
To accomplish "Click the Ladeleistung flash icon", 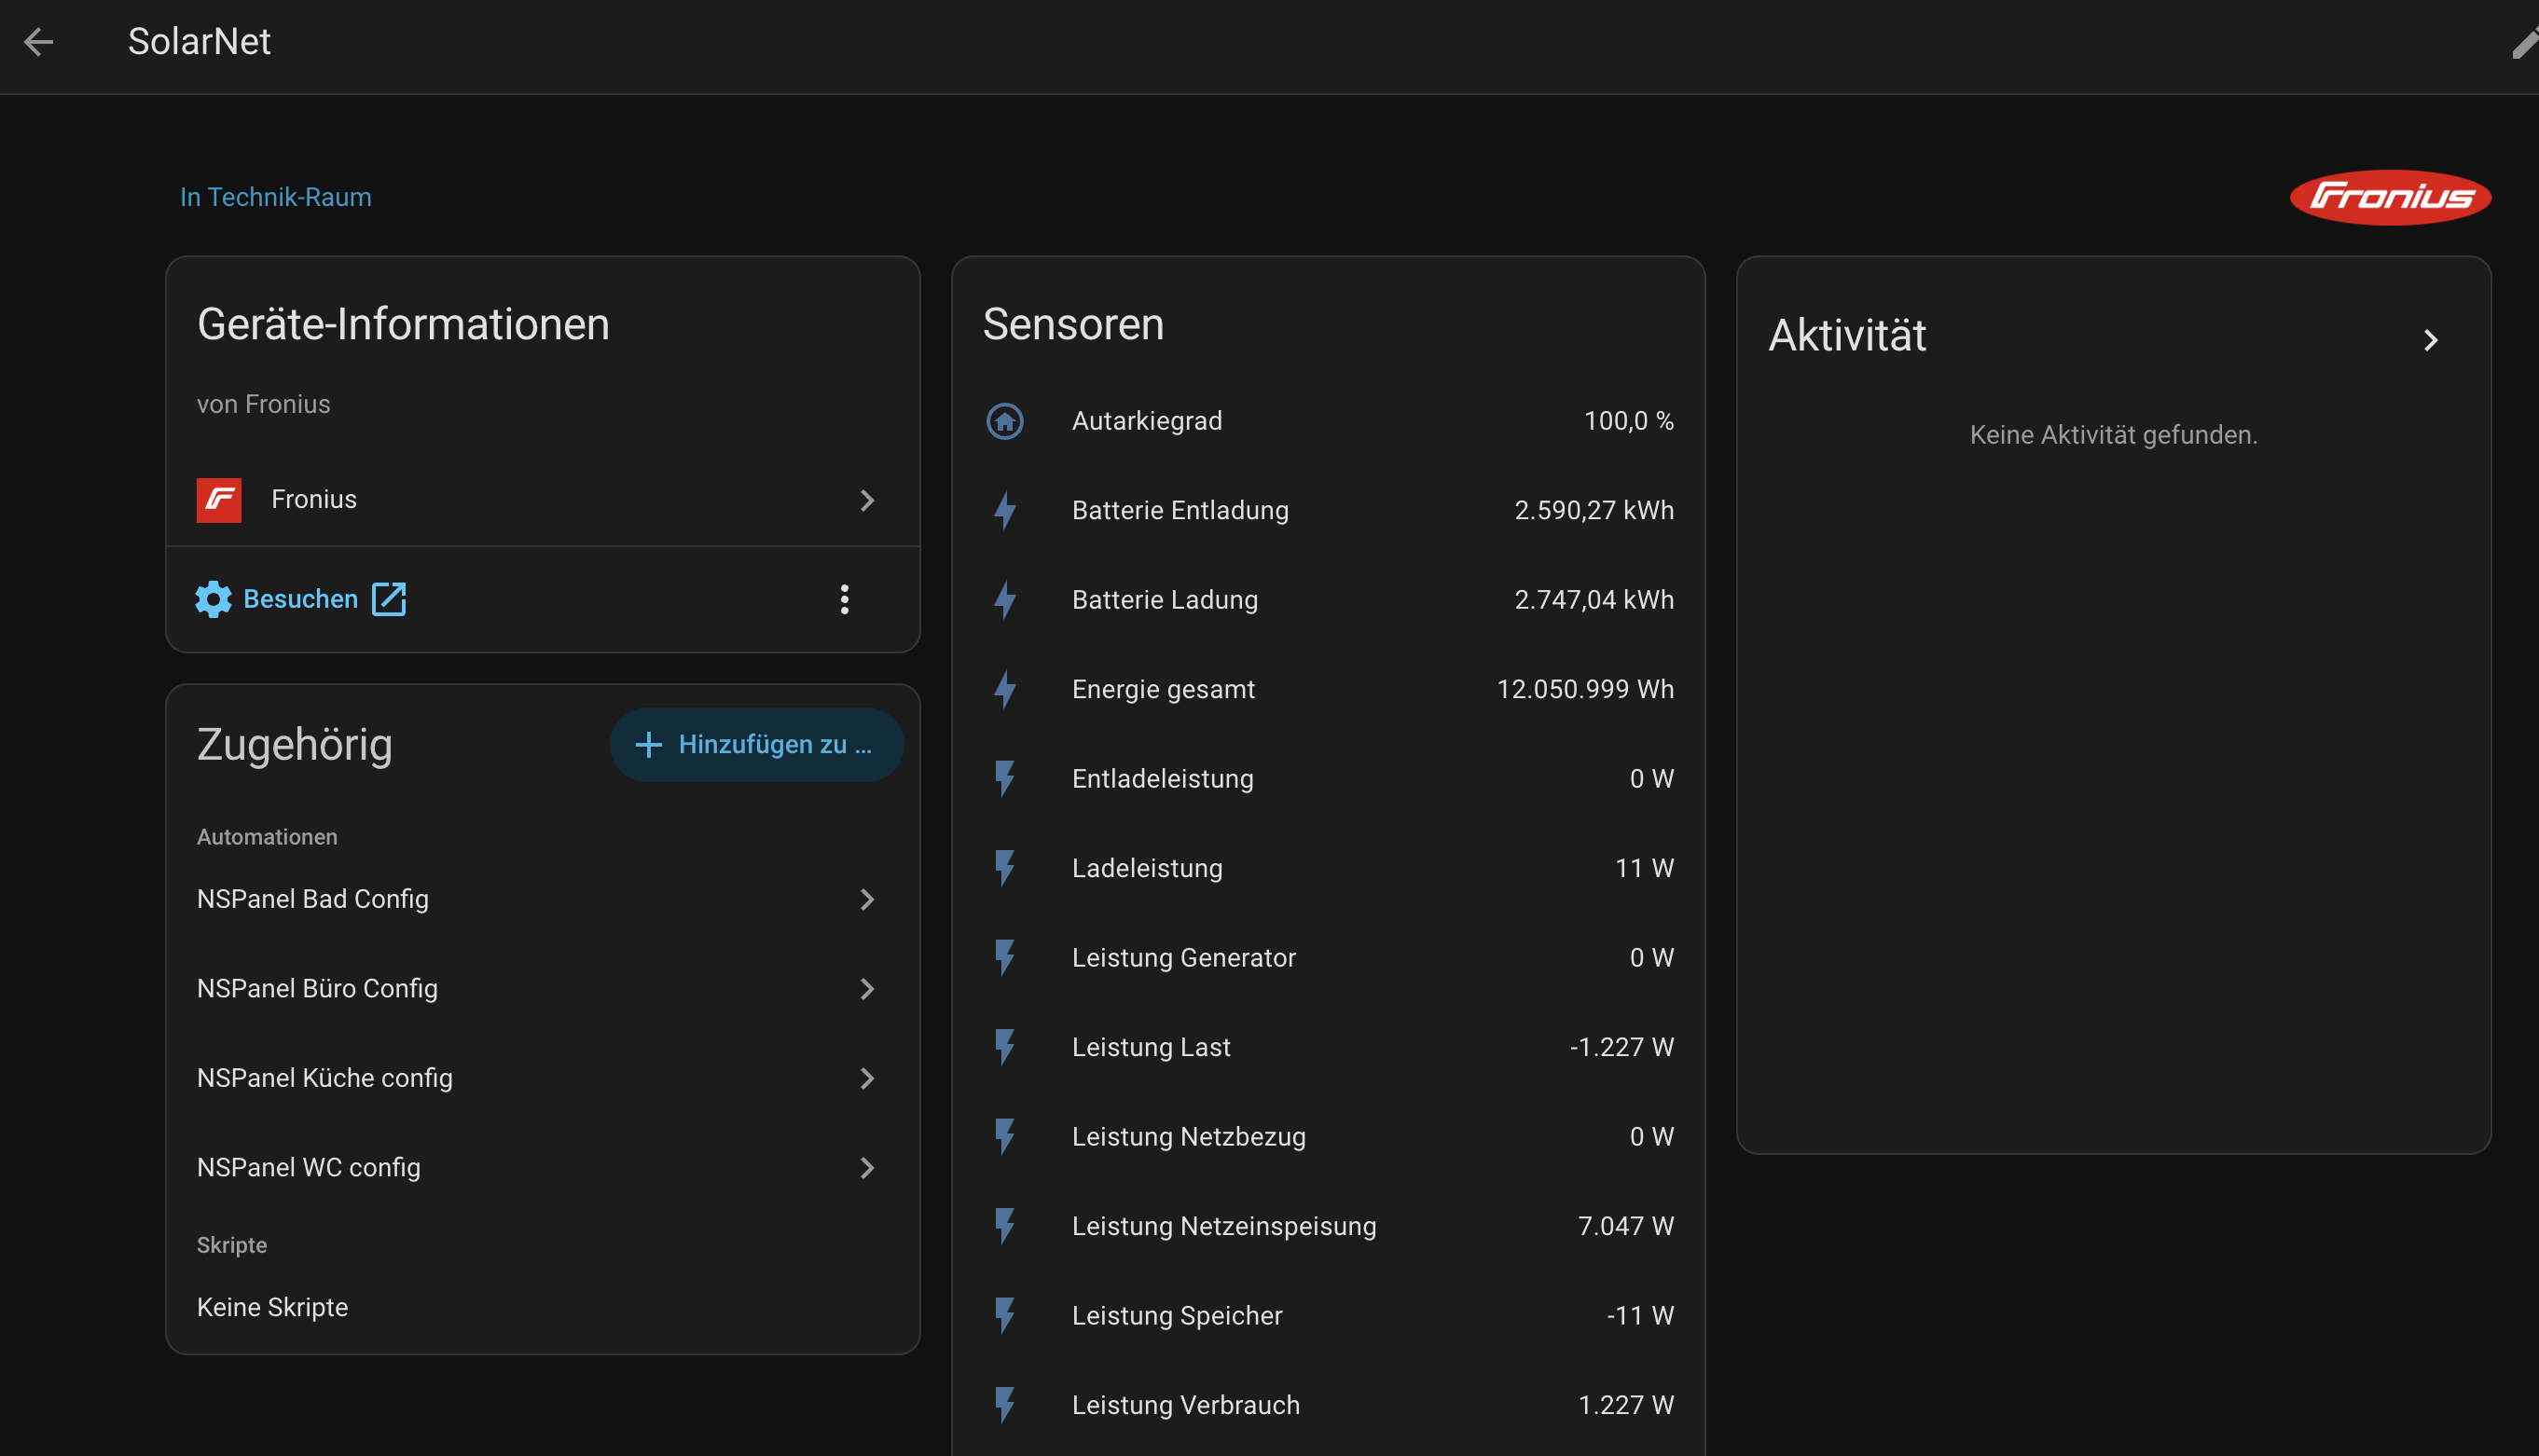I will pyautogui.click(x=1004, y=868).
